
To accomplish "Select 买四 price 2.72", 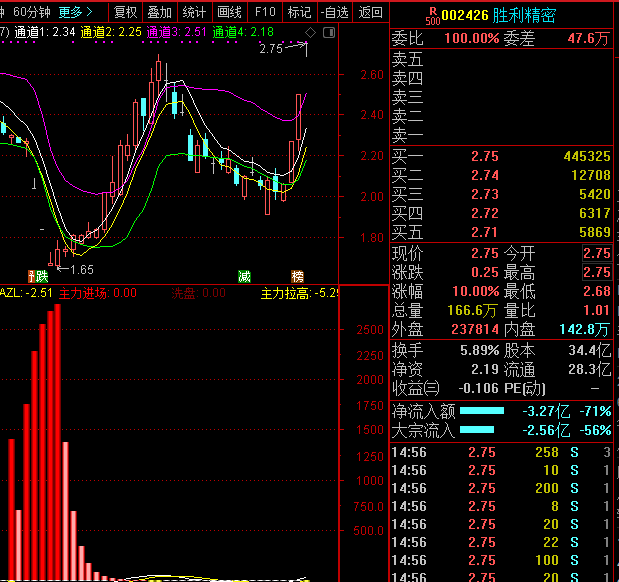I will tap(485, 213).
